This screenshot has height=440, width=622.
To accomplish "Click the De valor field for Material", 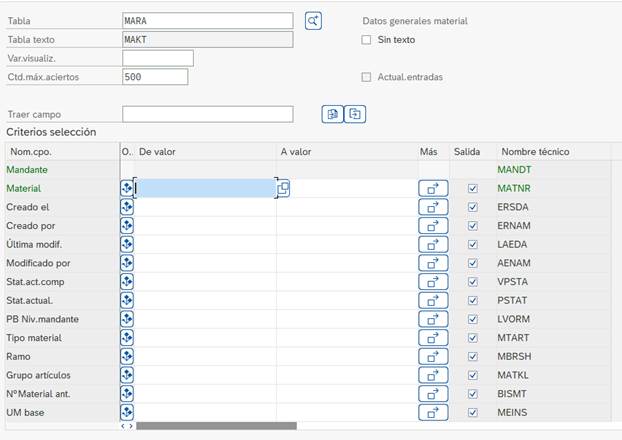I will [205, 188].
